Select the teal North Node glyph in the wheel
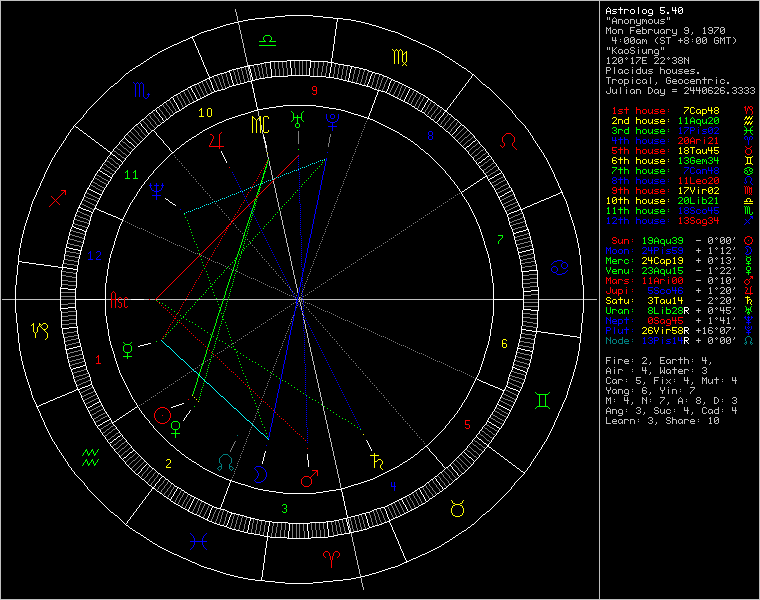The image size is (760, 600). [225, 463]
